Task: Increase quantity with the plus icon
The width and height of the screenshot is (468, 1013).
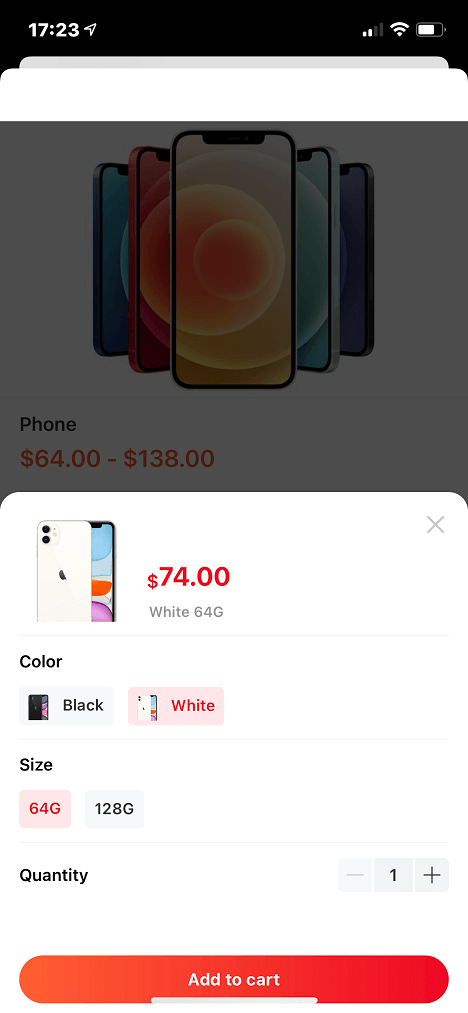Action: coord(432,875)
